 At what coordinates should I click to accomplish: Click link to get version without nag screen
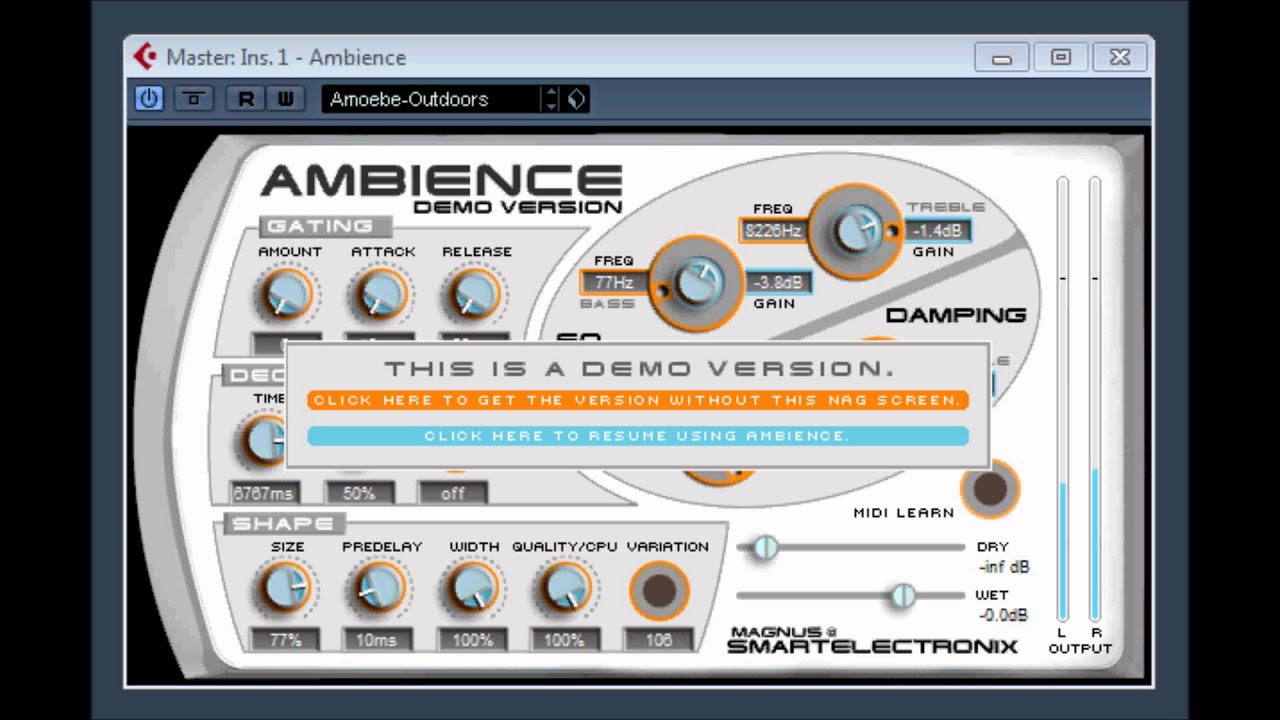coord(638,400)
